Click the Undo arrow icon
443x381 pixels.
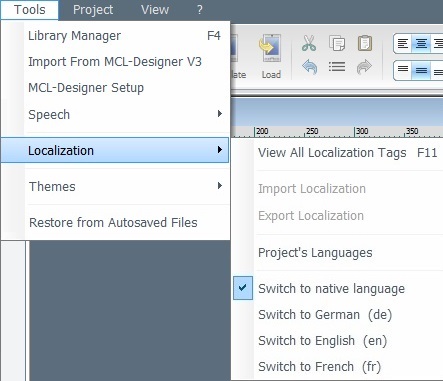(x=309, y=67)
